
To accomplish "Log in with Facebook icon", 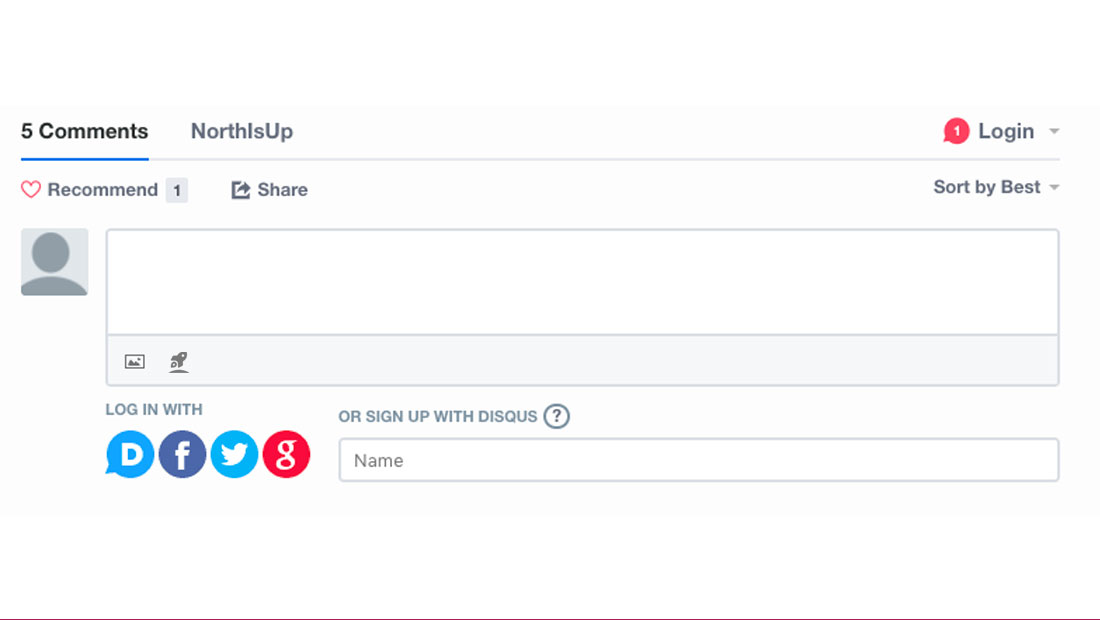I will pos(182,454).
